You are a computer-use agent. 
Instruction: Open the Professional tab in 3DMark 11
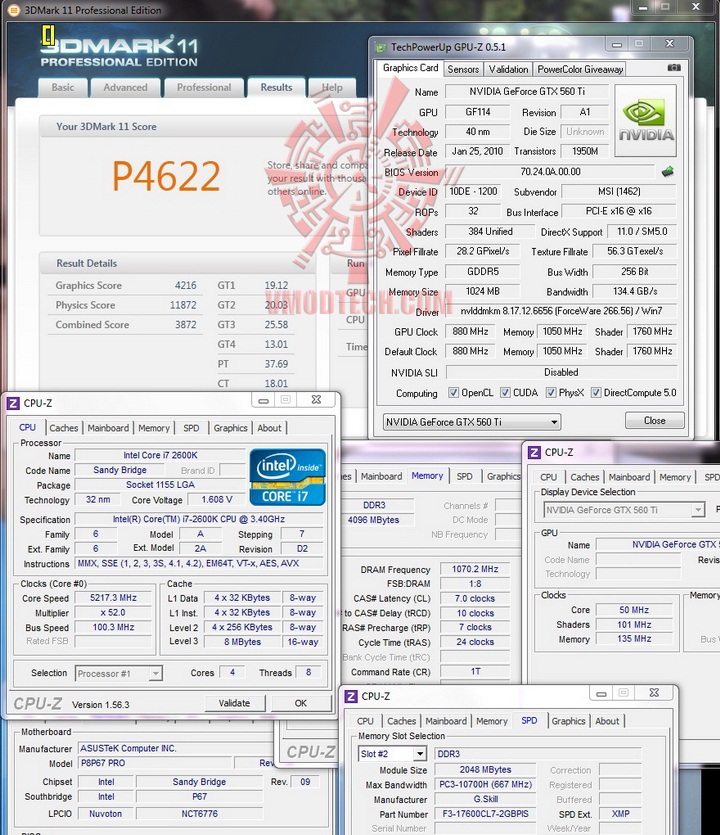coord(204,87)
